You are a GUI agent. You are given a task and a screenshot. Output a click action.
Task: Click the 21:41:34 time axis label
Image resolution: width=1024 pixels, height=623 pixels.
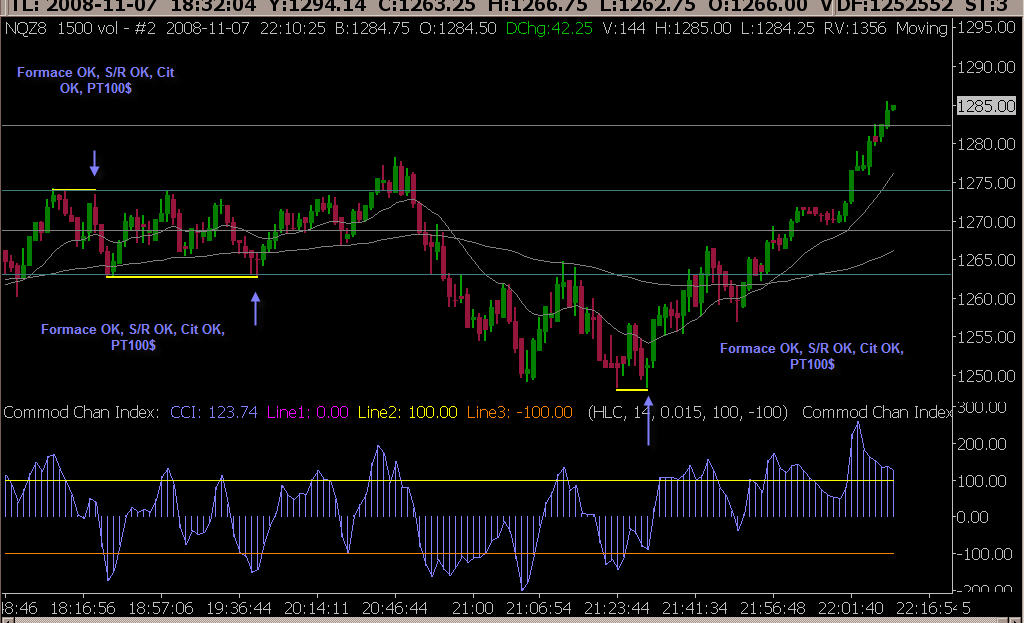tap(695, 609)
